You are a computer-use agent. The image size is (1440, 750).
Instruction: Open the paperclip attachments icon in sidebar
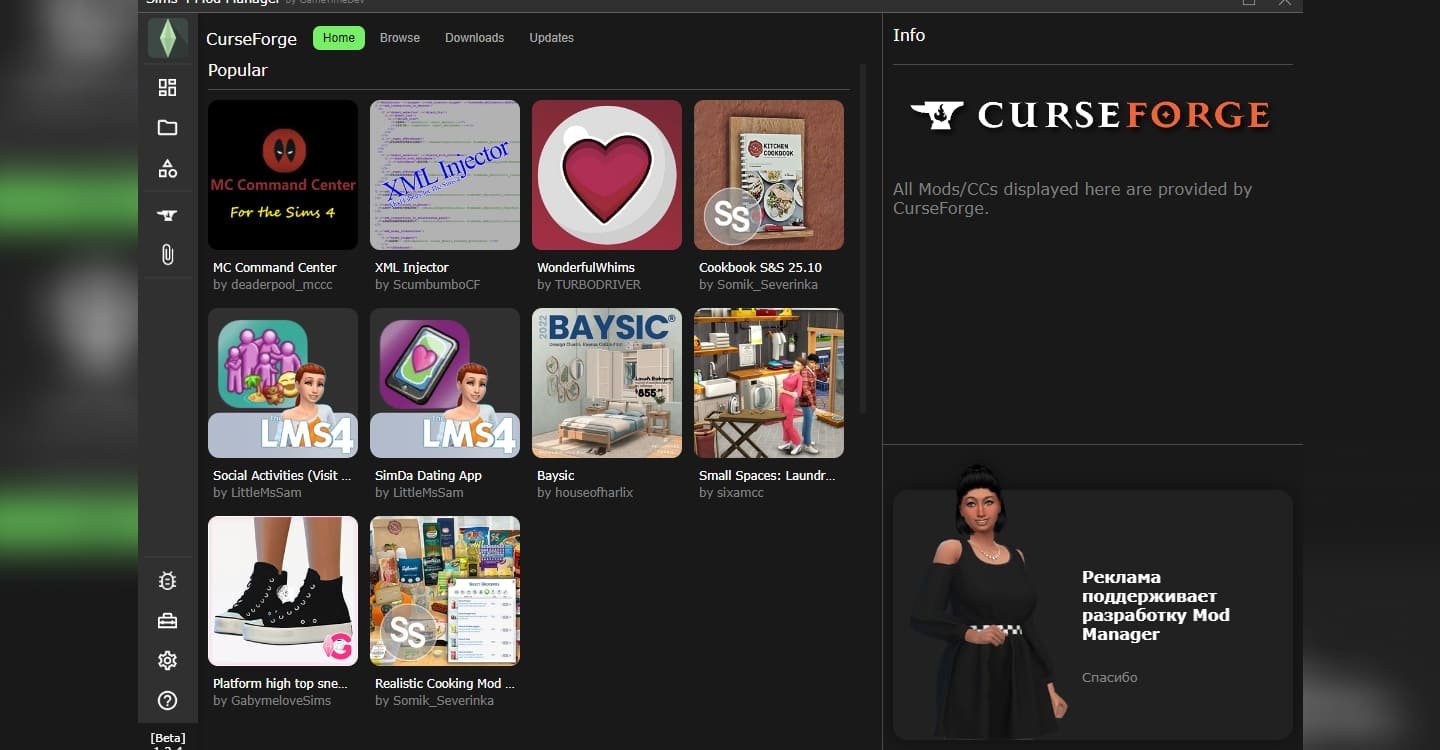tap(167, 254)
